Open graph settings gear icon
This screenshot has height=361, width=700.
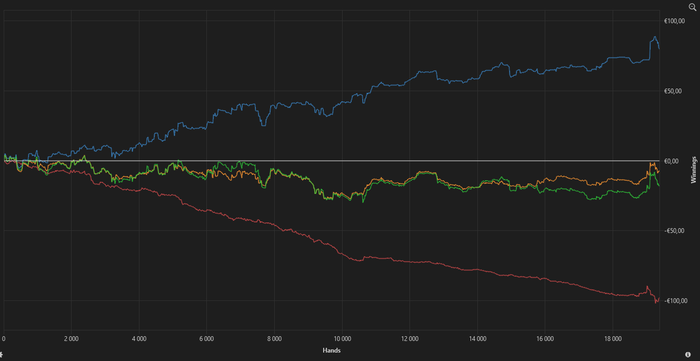pyautogui.click(x=1, y=354)
